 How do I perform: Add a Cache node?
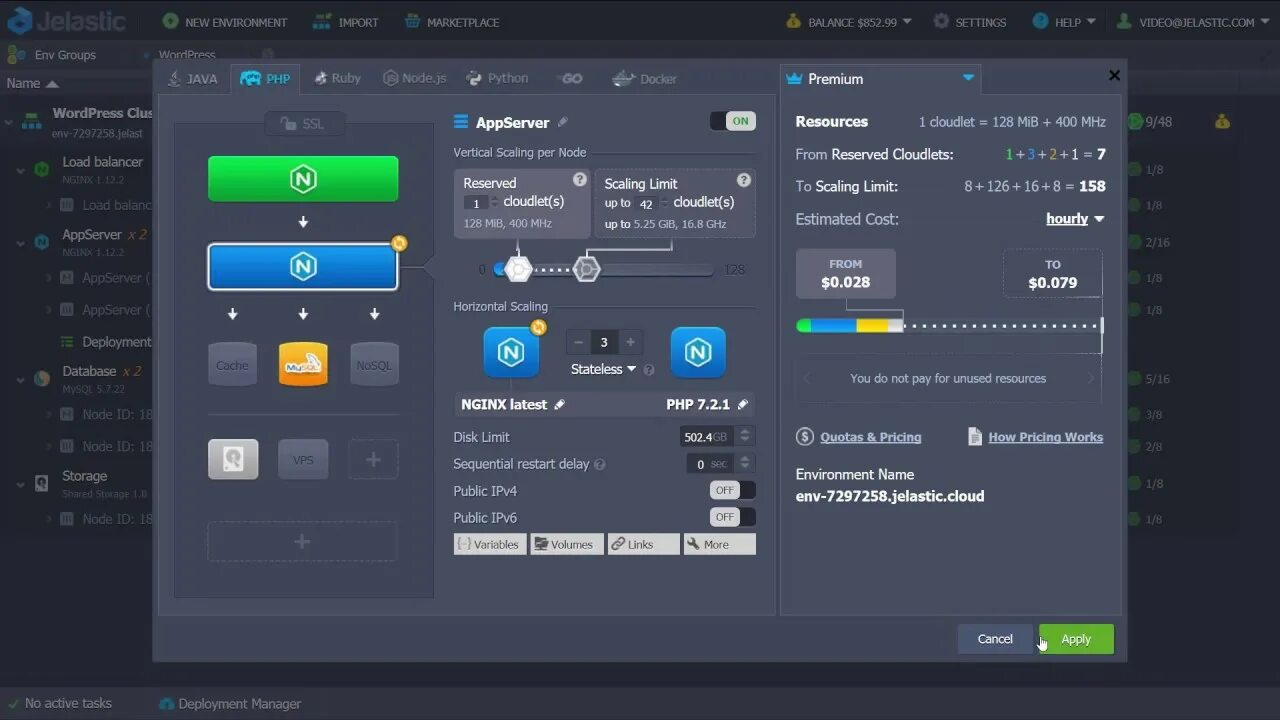[232, 364]
